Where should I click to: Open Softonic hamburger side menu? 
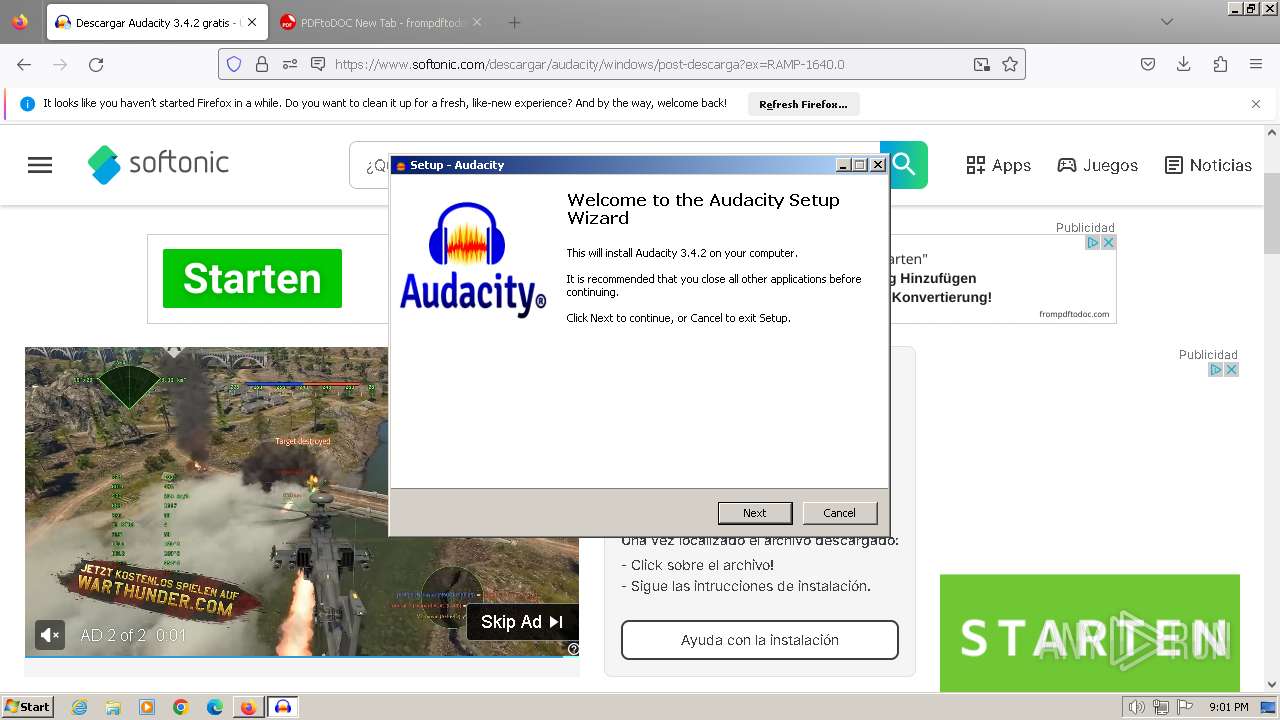pos(40,165)
